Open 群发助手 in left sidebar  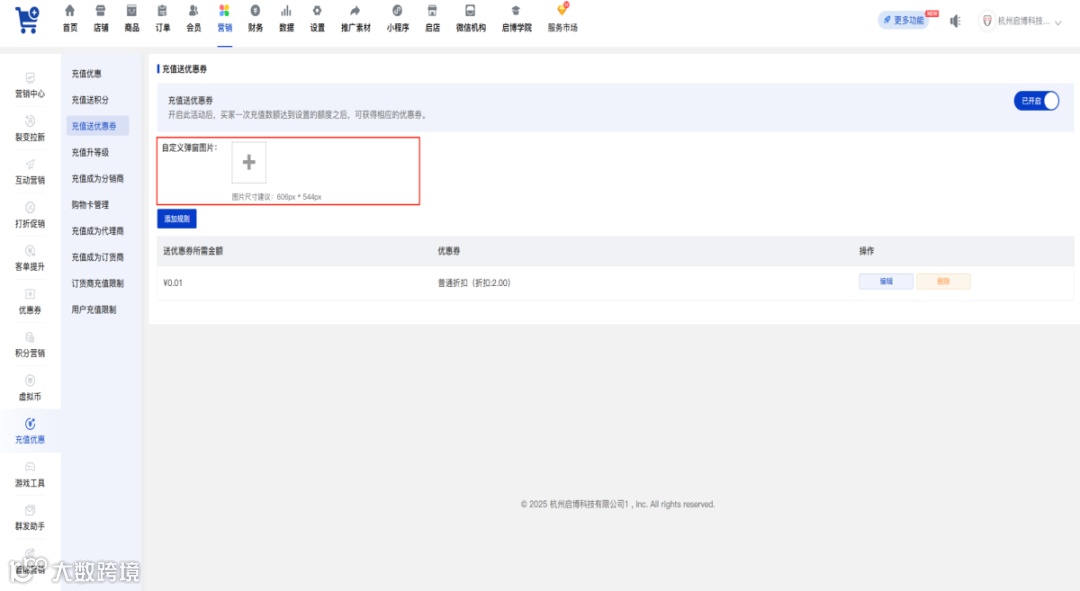(30, 519)
